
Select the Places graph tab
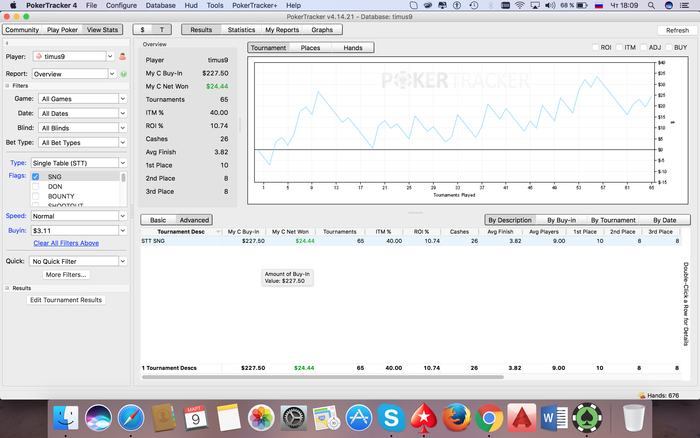pos(310,48)
